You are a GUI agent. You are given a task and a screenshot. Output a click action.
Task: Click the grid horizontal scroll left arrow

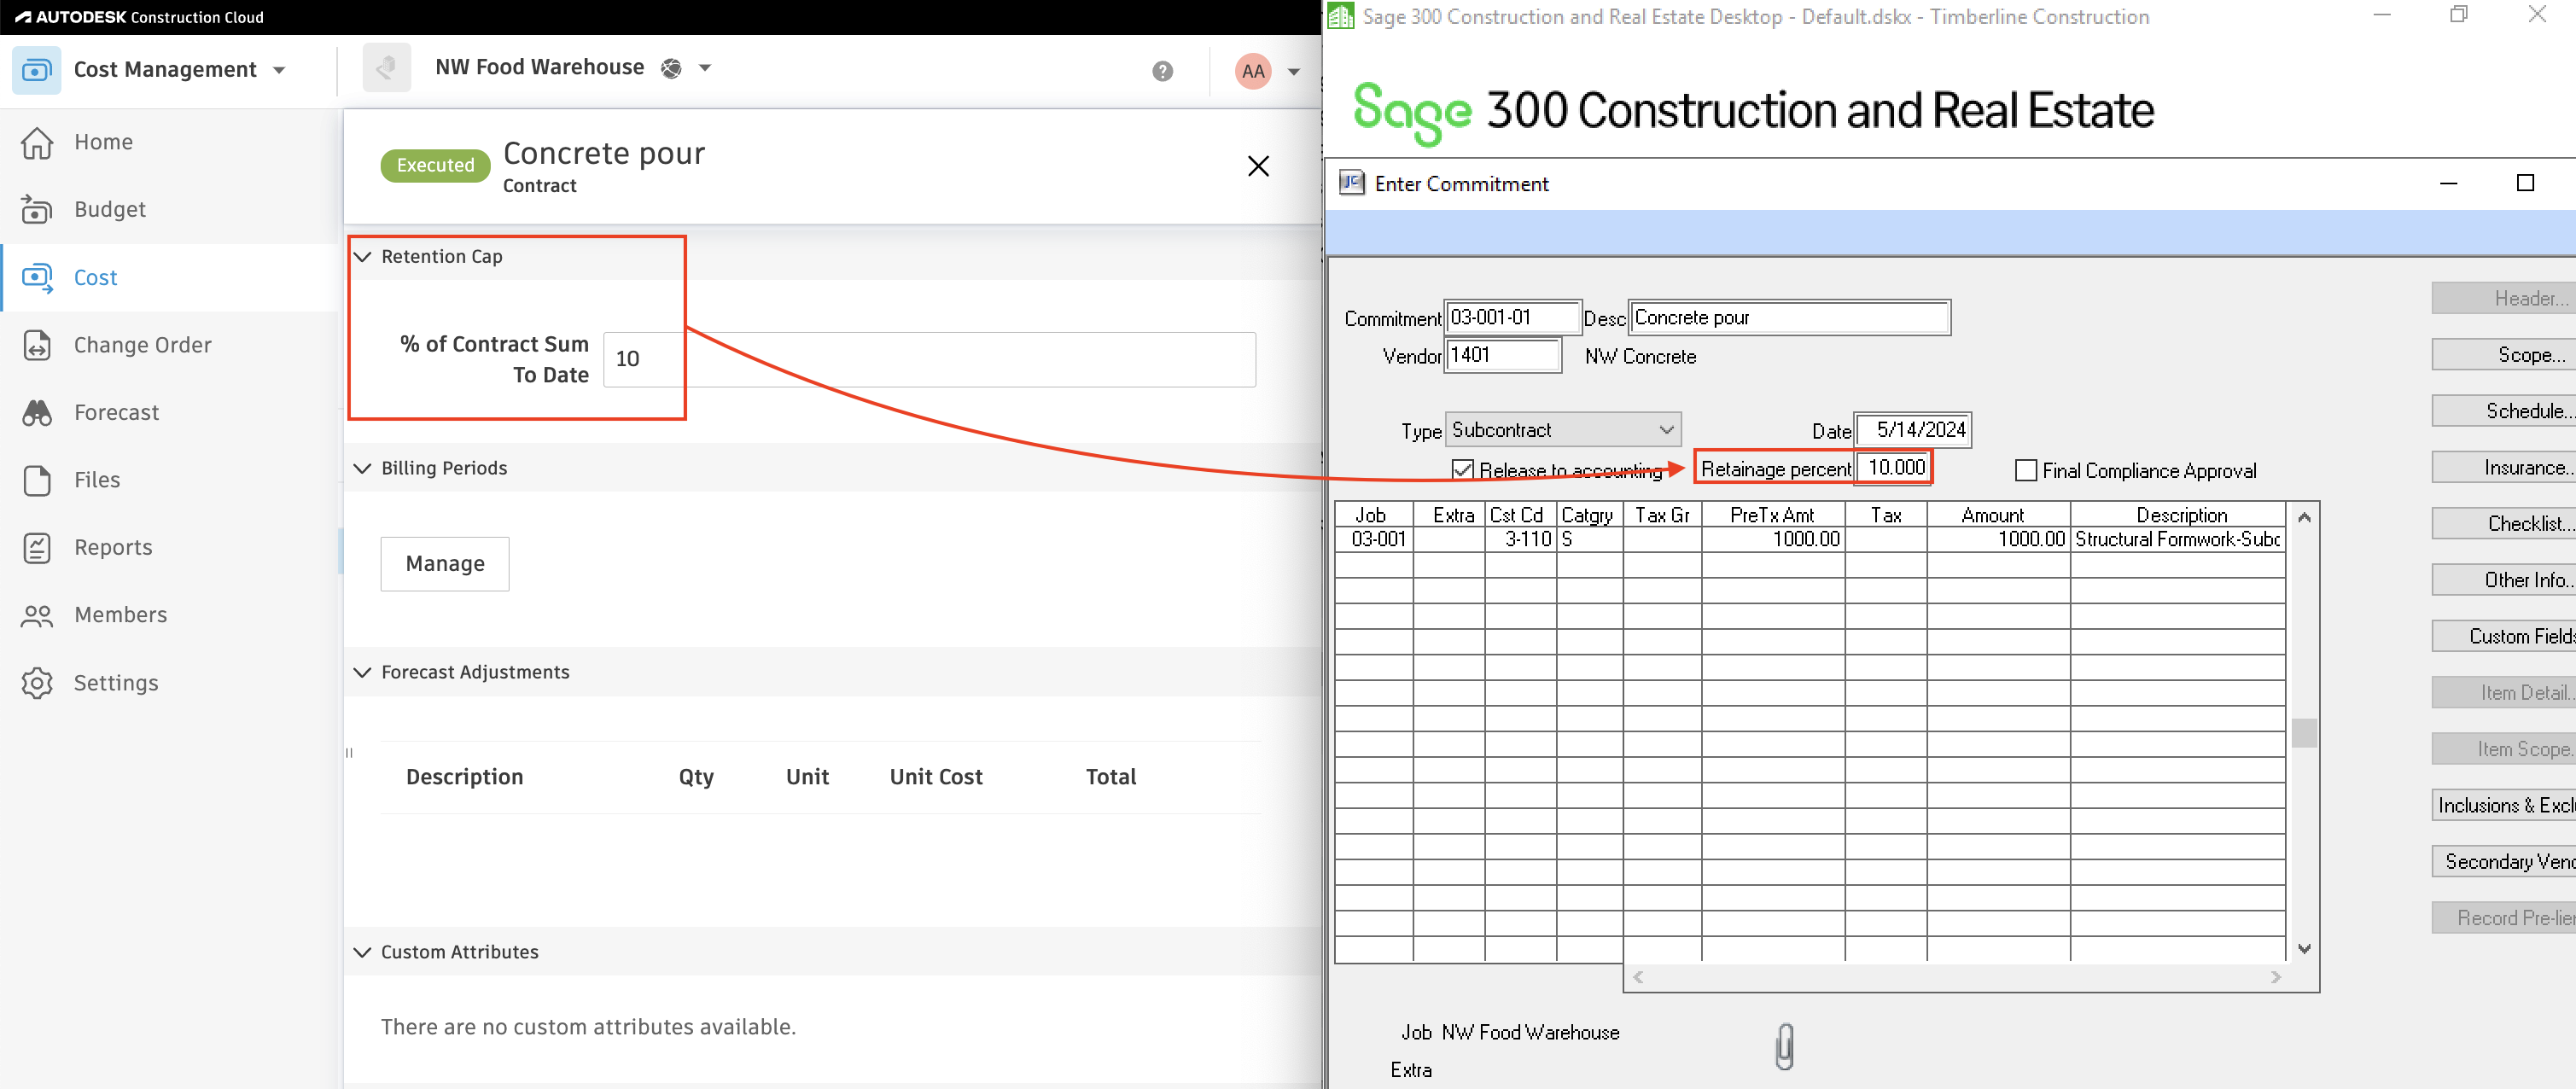pyautogui.click(x=1638, y=978)
